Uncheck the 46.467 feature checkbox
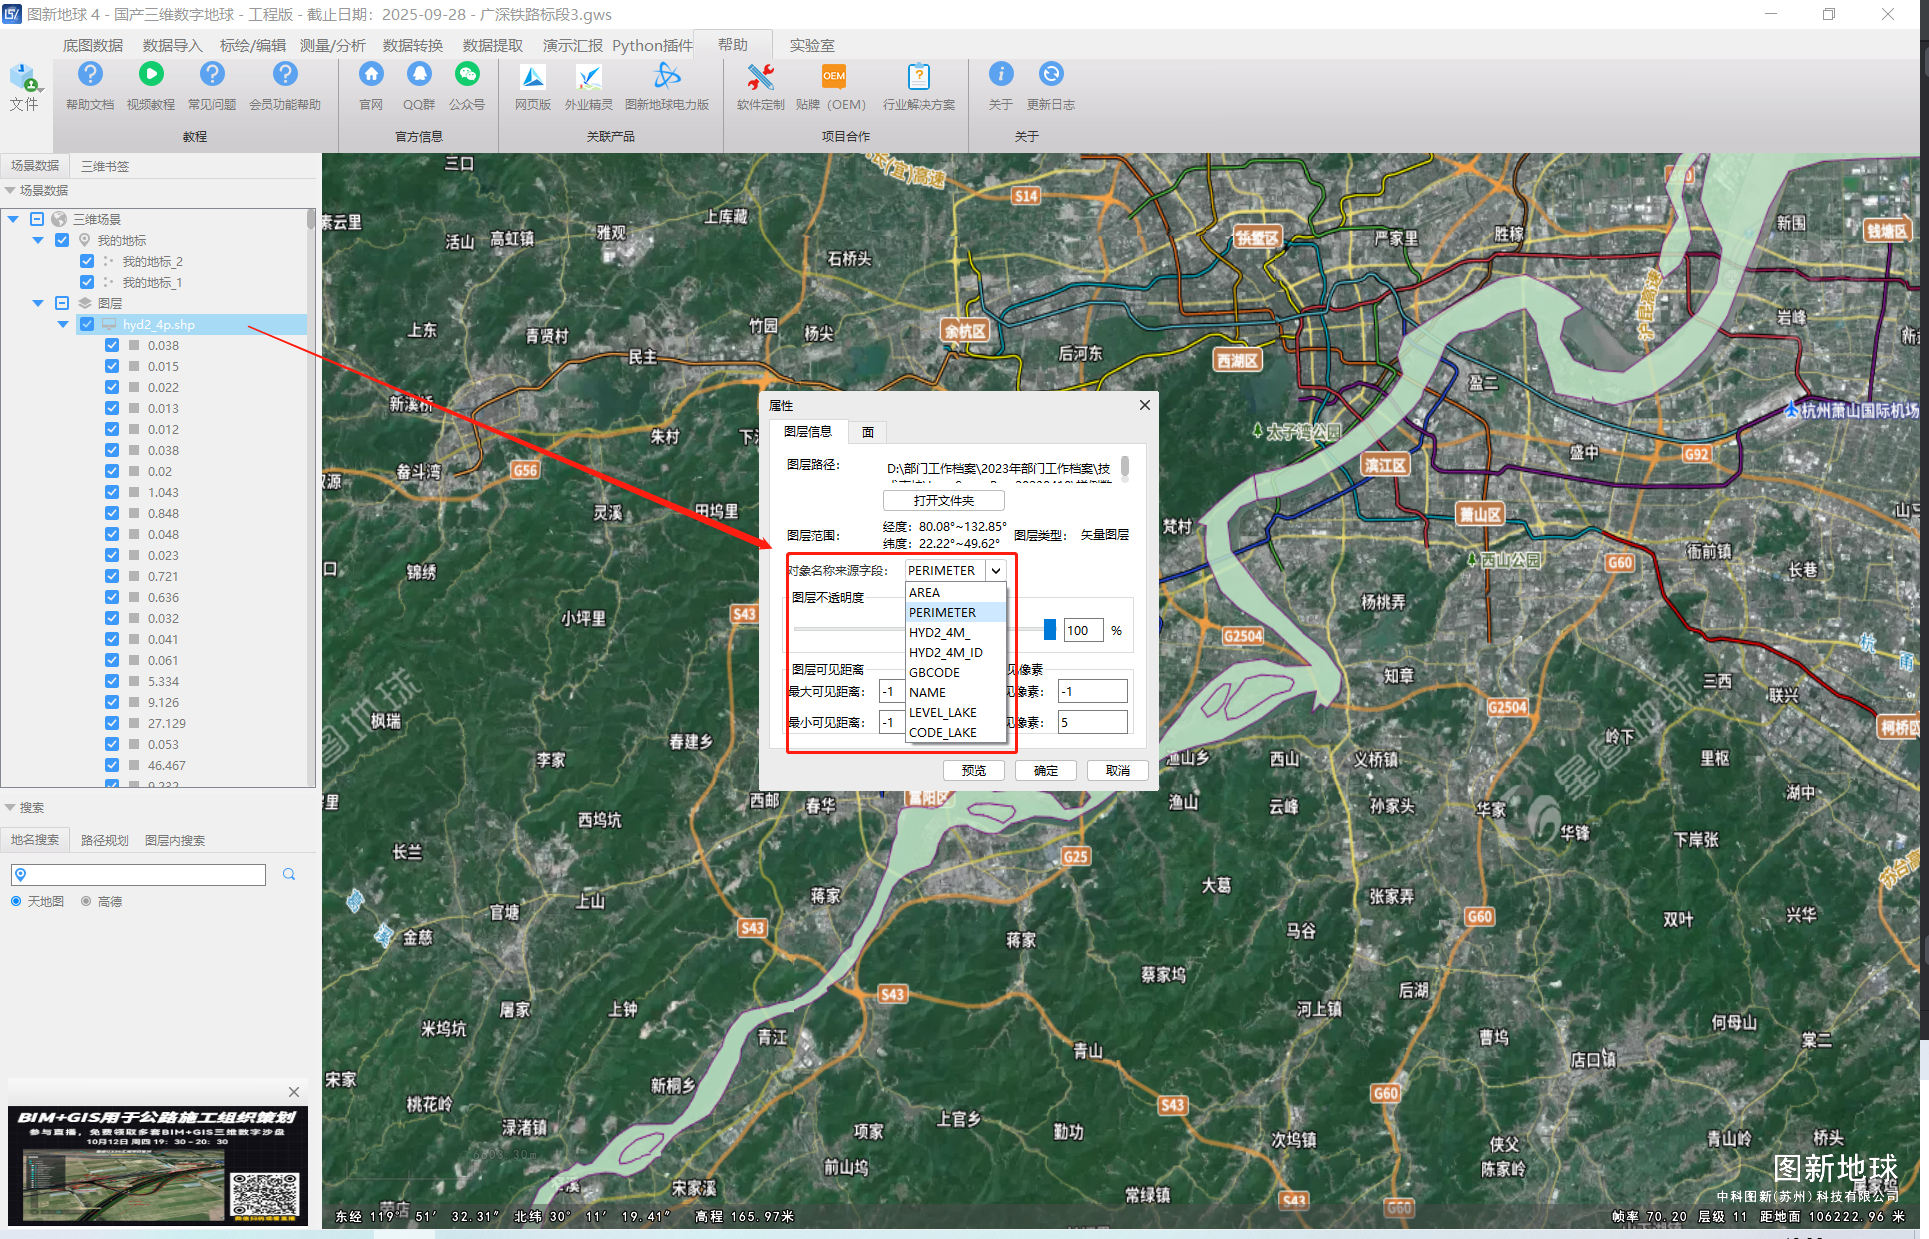Screen dimensions: 1929x1239 [x=112, y=765]
